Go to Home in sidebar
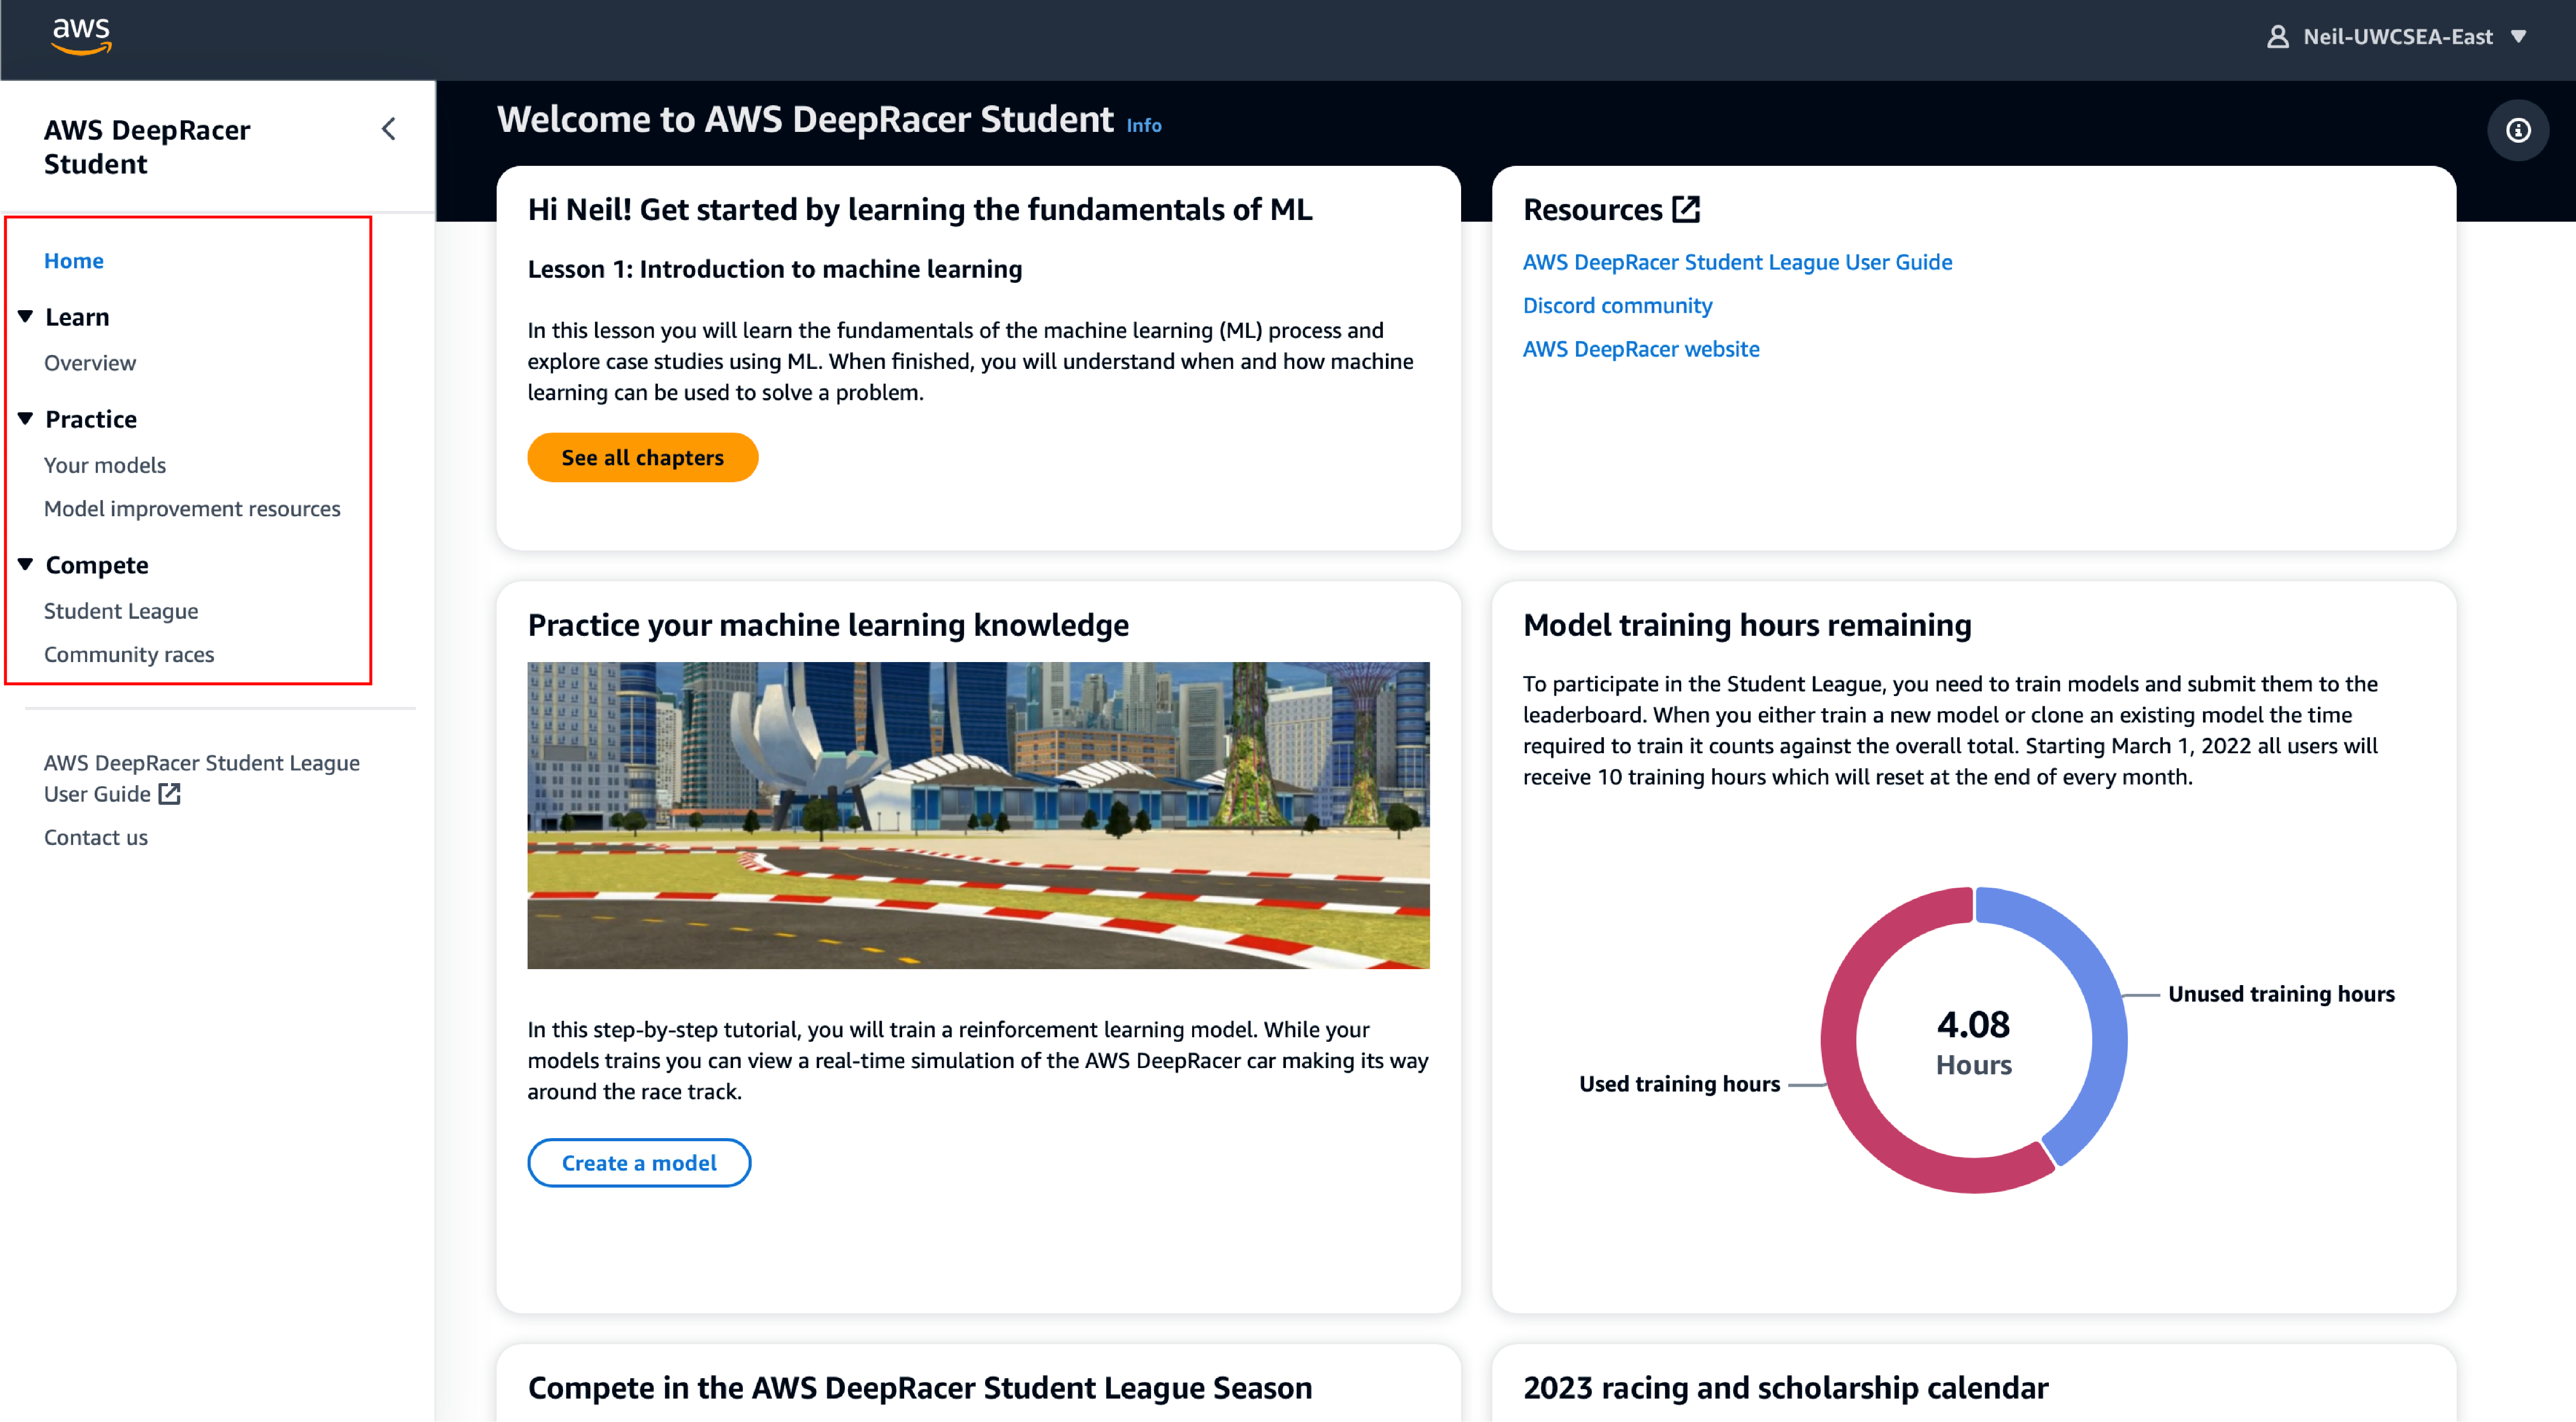2576x1422 pixels. point(73,260)
